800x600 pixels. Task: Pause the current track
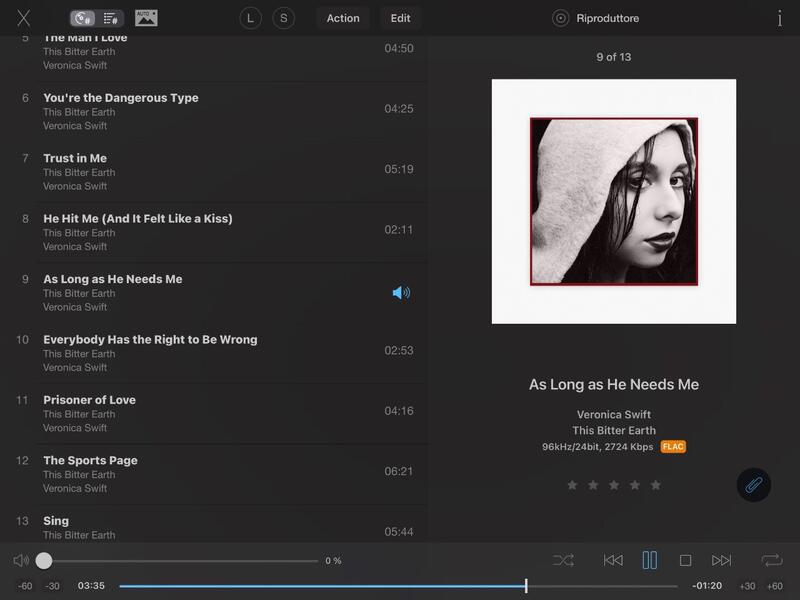tap(650, 561)
